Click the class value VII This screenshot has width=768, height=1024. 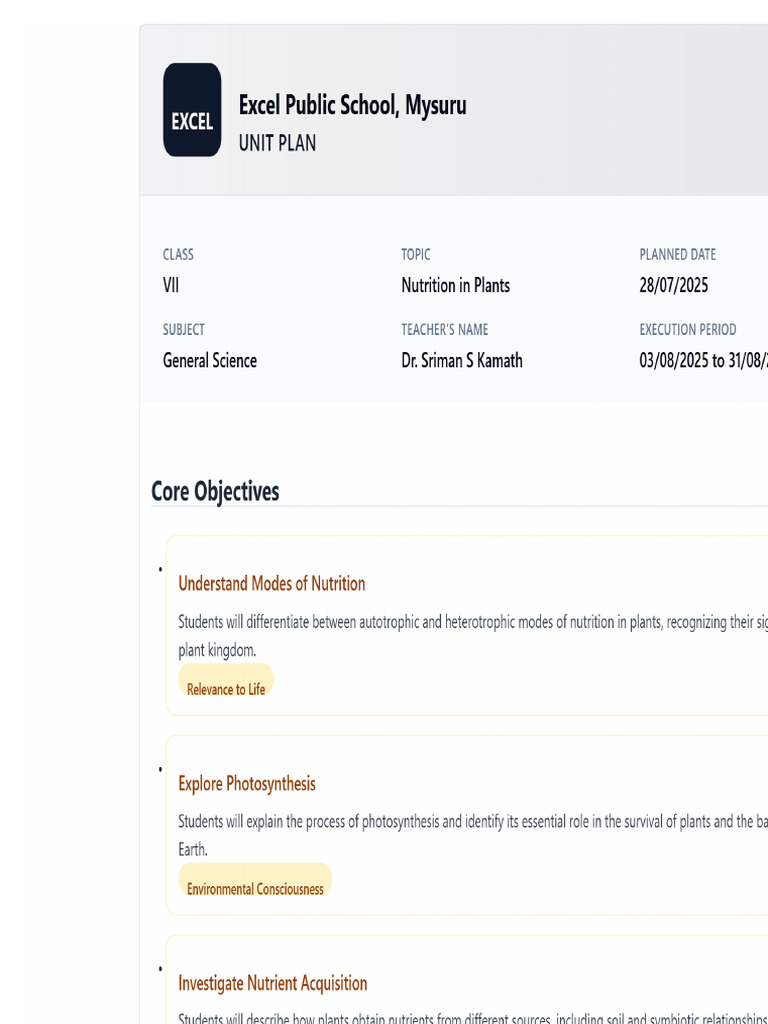point(171,285)
